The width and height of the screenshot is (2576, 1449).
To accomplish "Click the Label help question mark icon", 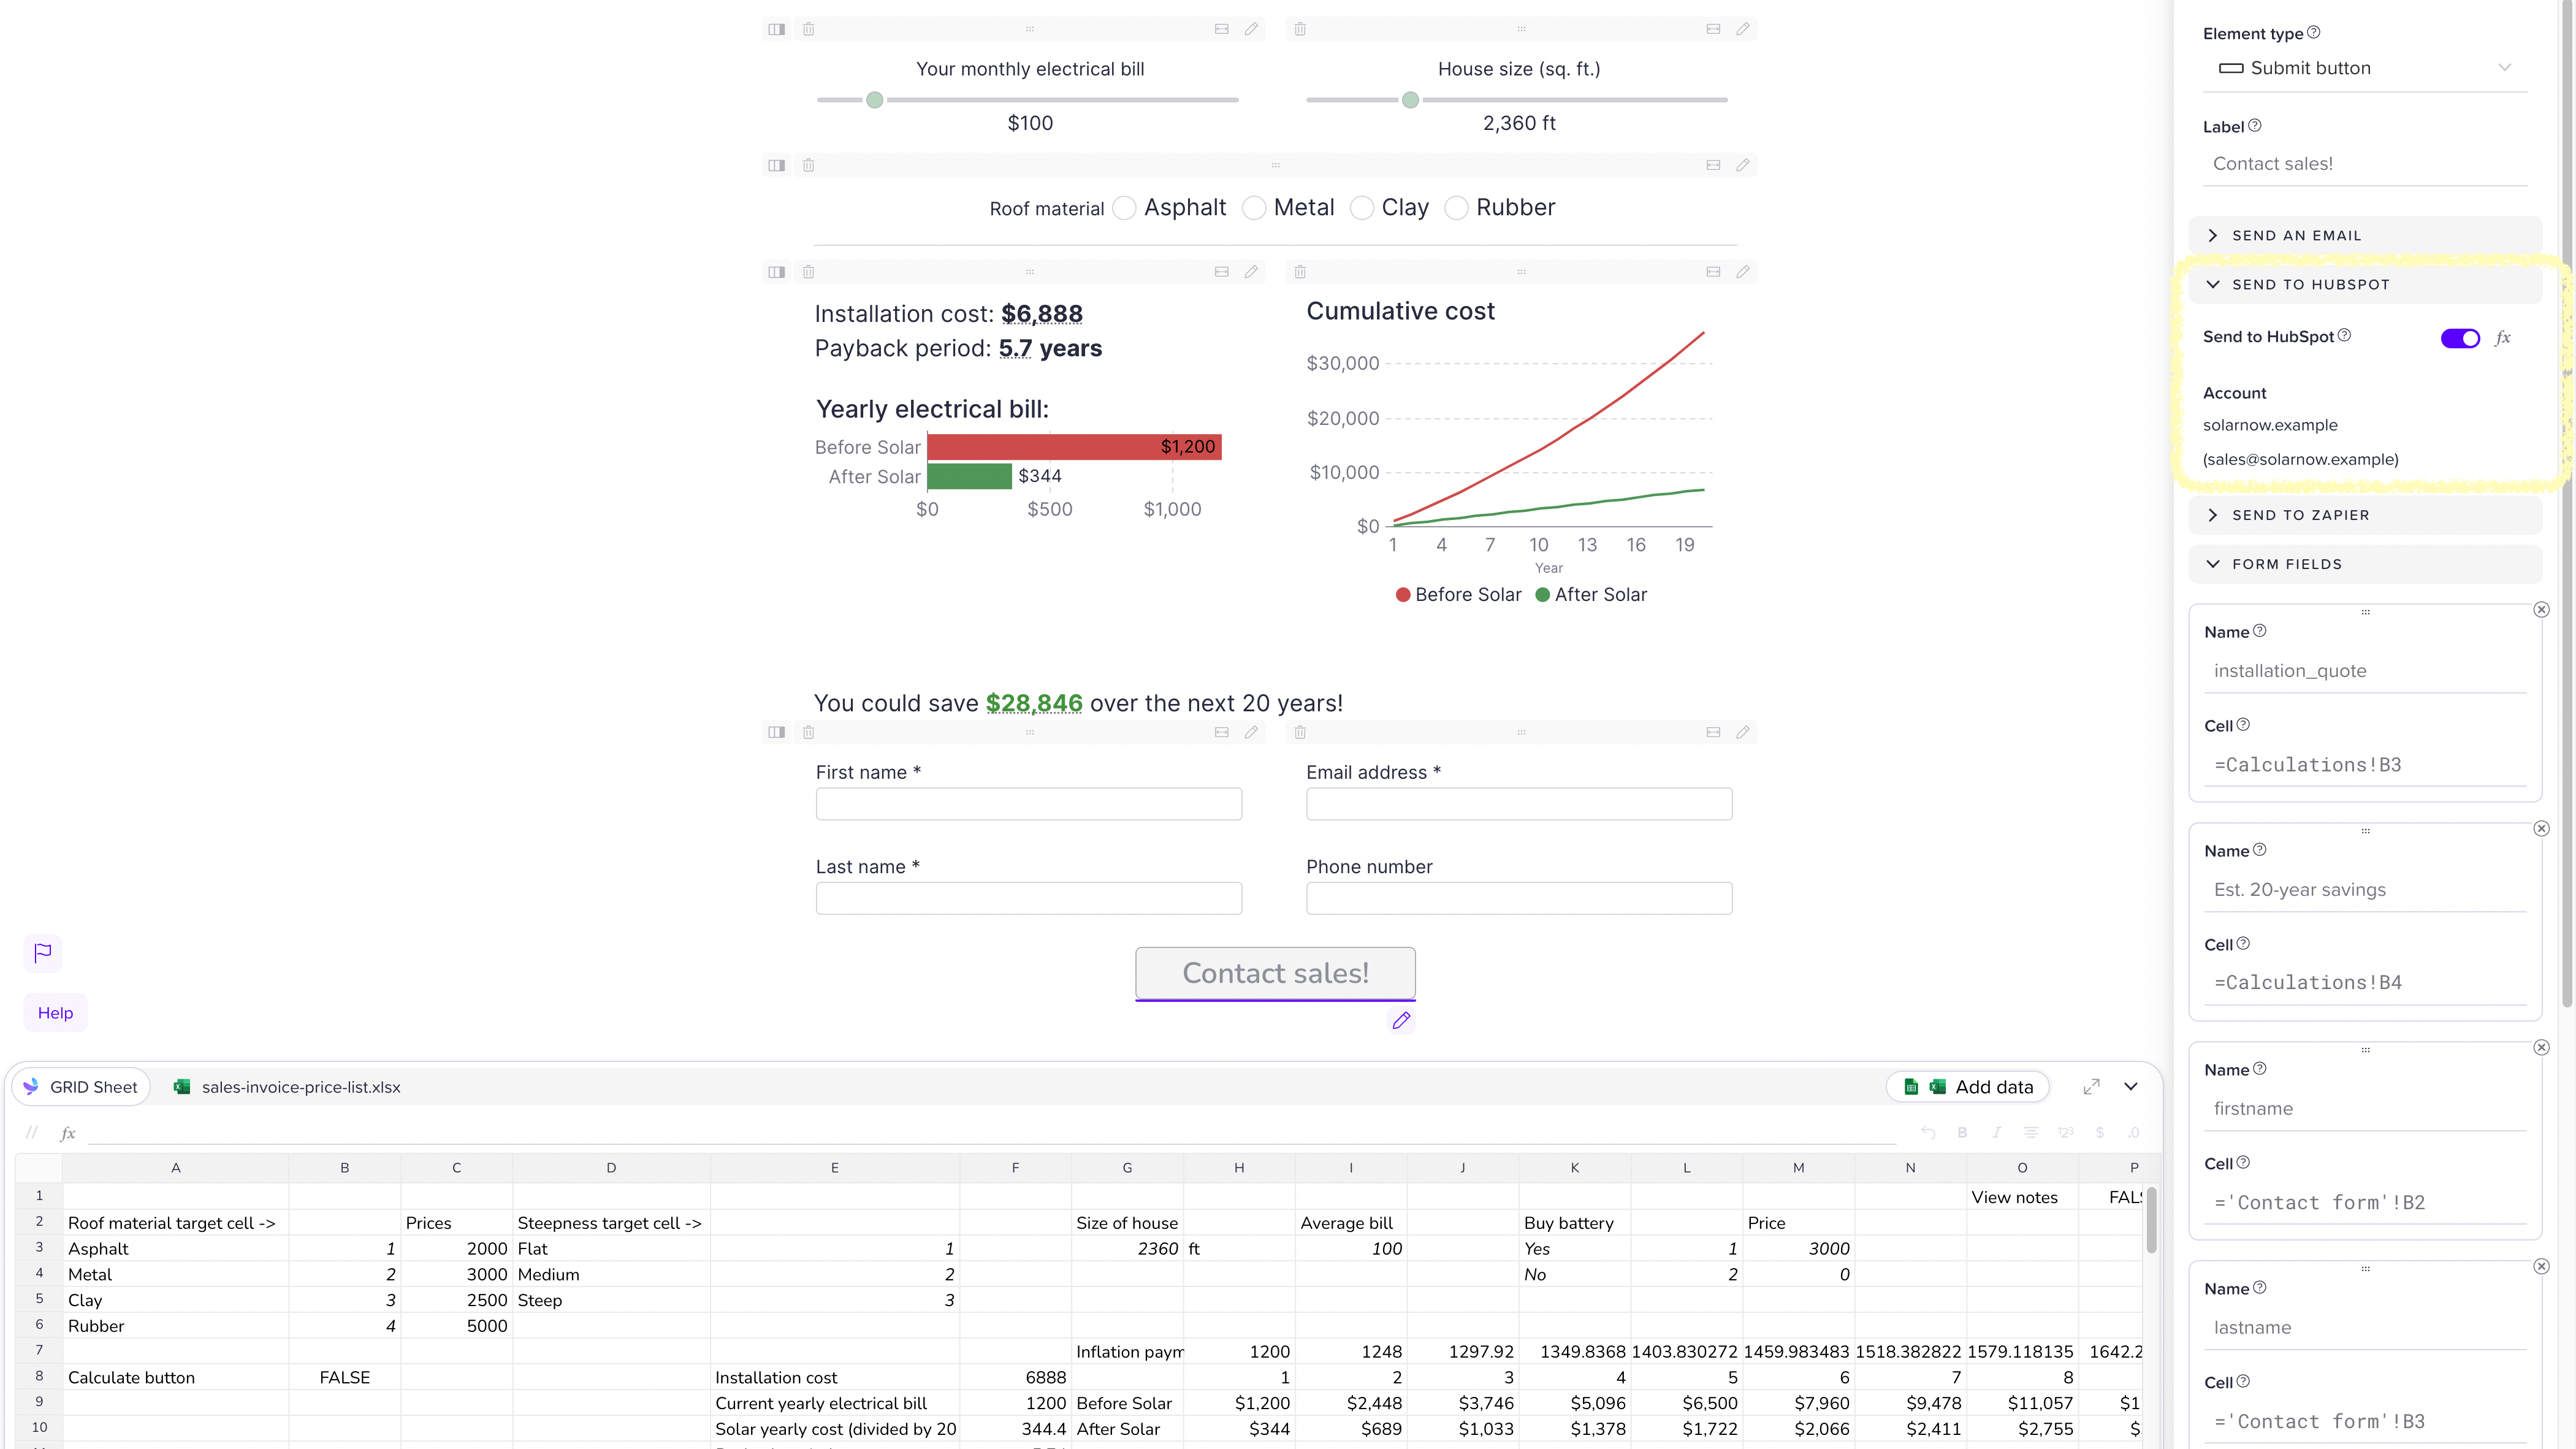I will [2255, 126].
